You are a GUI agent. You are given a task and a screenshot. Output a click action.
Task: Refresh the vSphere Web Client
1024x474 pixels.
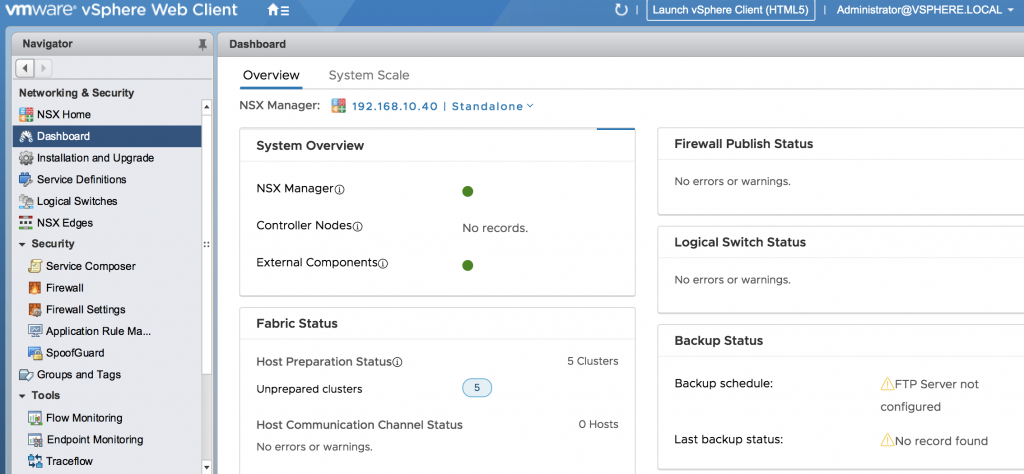pyautogui.click(x=621, y=10)
